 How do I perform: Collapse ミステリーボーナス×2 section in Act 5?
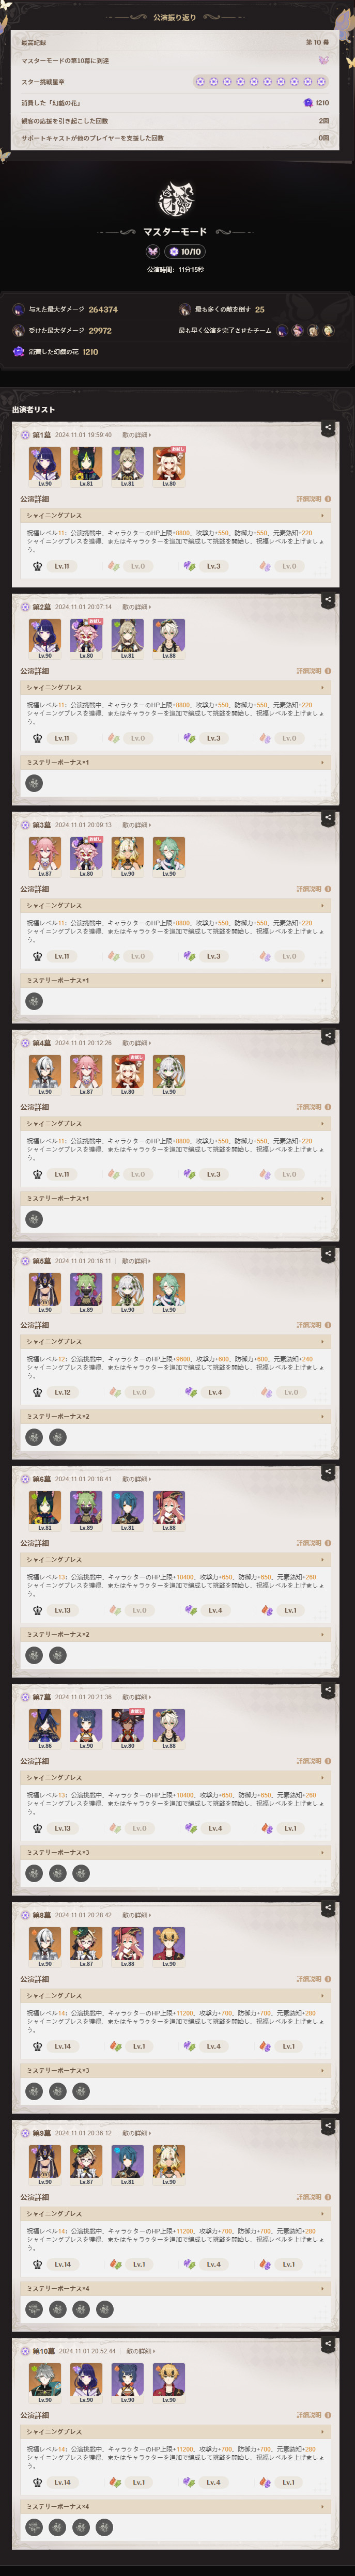(x=176, y=1416)
